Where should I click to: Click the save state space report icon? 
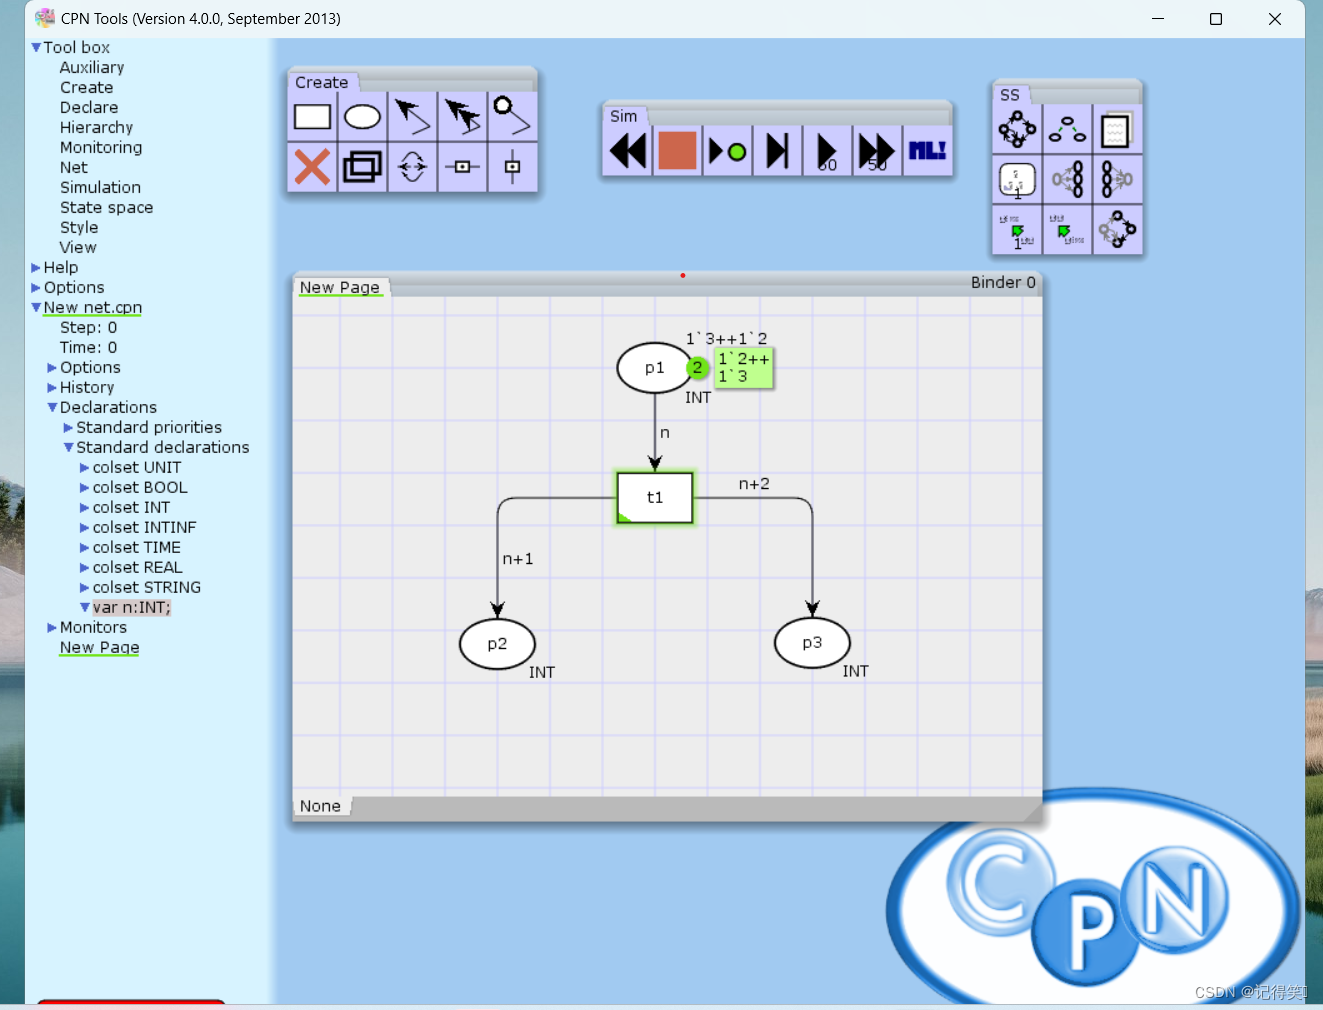[1117, 130]
